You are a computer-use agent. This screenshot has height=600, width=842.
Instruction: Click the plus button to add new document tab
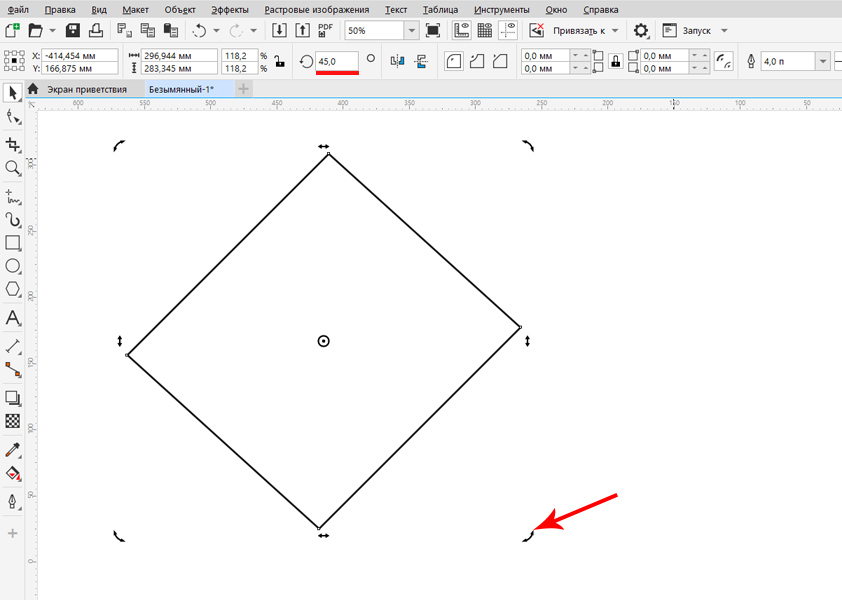pos(244,89)
